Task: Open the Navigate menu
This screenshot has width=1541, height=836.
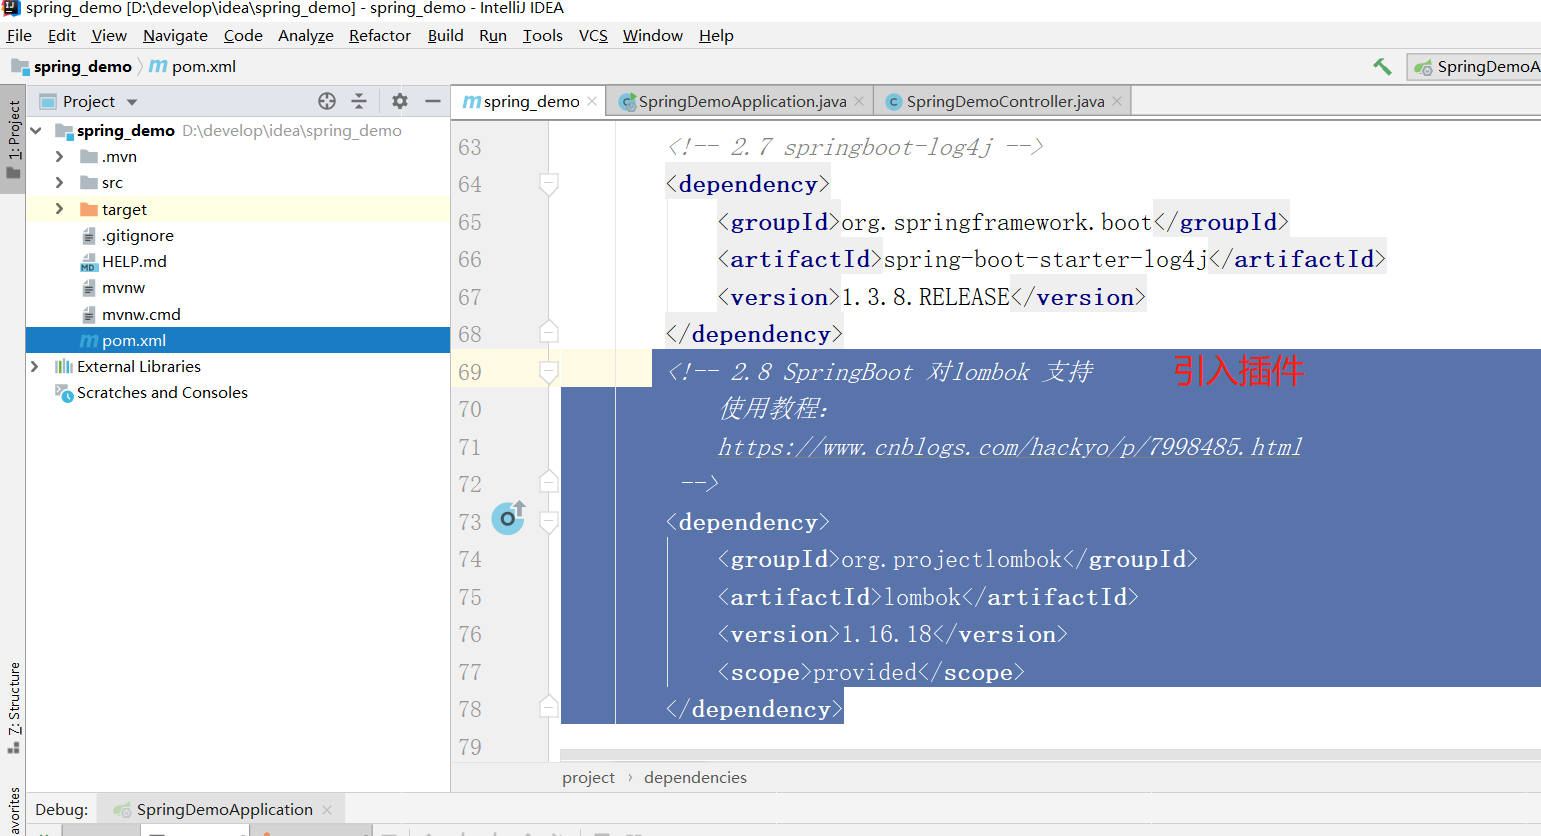Action: coord(175,36)
